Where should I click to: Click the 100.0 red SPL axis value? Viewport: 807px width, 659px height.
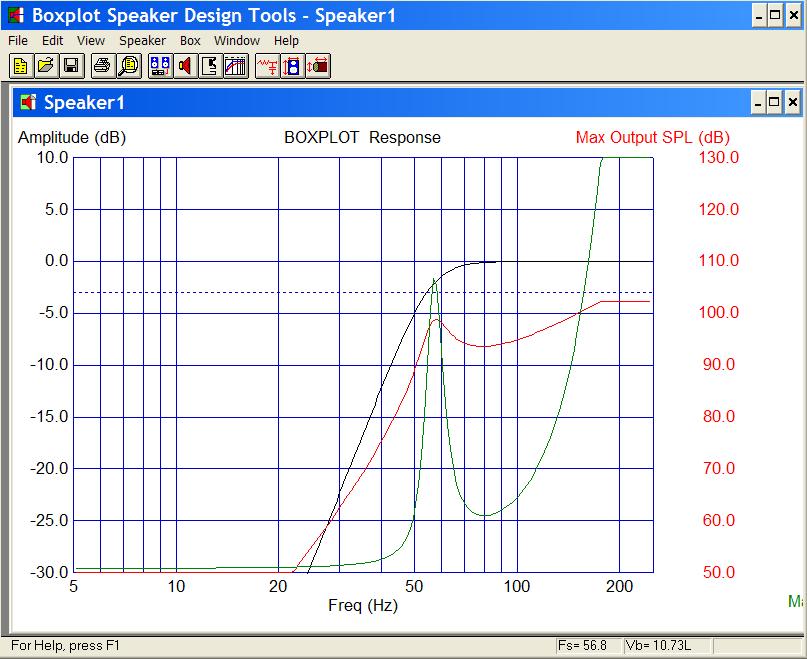click(718, 312)
